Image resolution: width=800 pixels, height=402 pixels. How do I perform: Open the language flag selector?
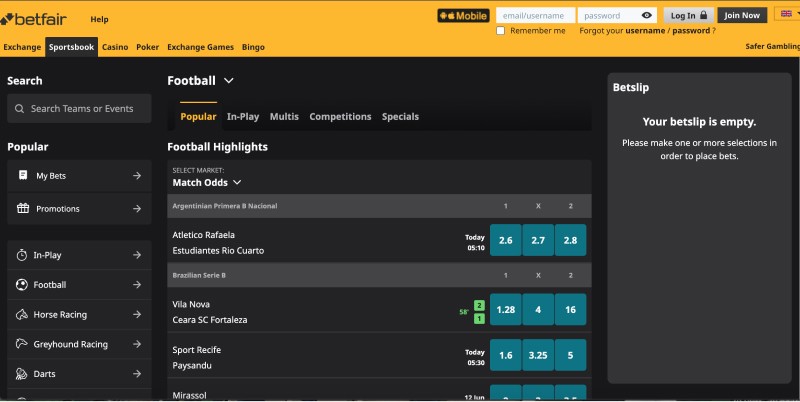tap(787, 14)
